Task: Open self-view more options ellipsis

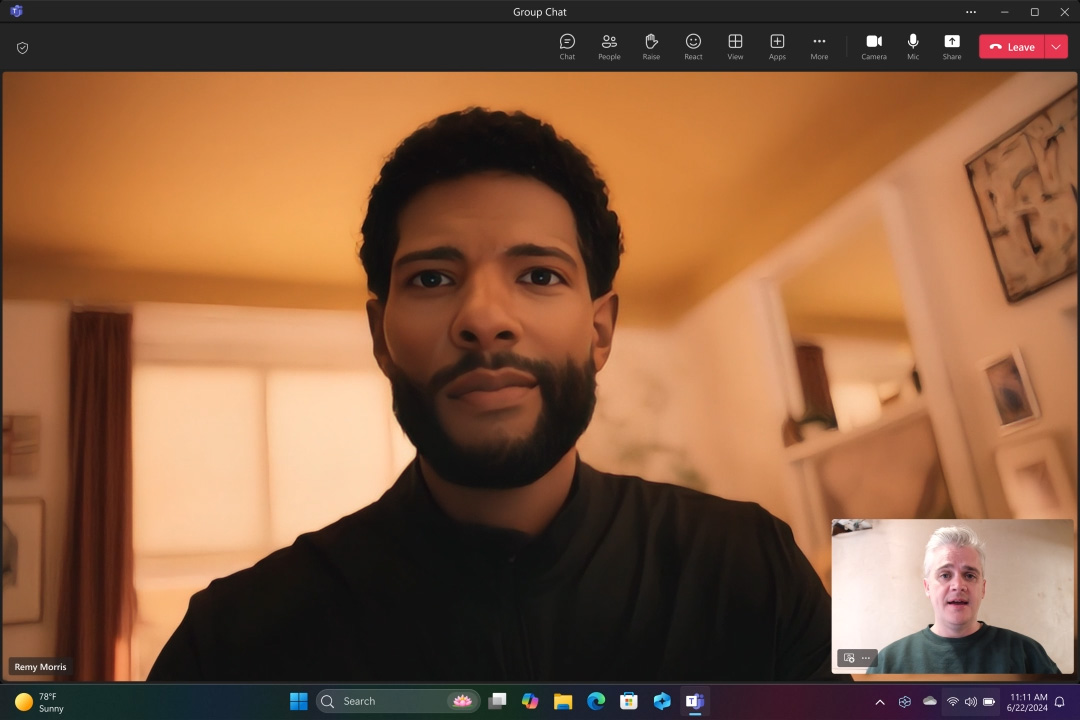Action: [x=866, y=658]
